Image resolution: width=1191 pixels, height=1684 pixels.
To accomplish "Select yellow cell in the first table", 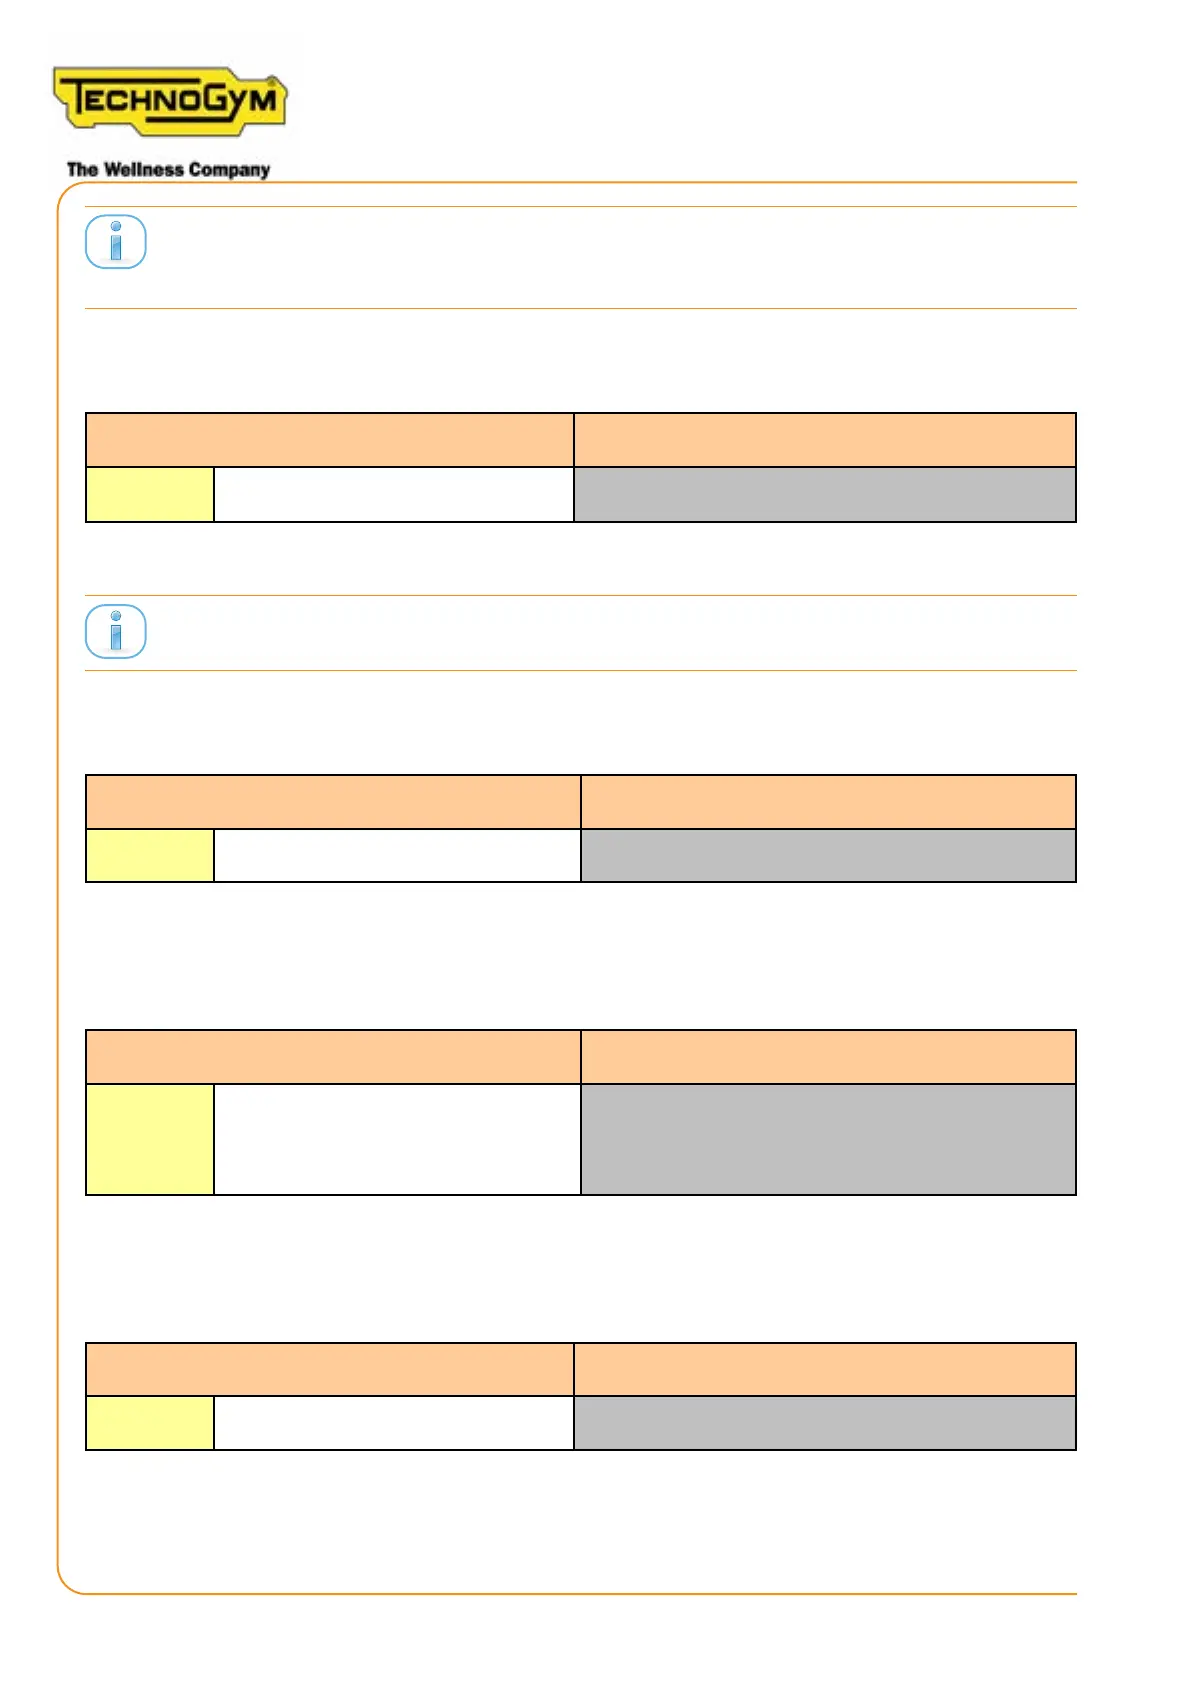I will point(150,494).
